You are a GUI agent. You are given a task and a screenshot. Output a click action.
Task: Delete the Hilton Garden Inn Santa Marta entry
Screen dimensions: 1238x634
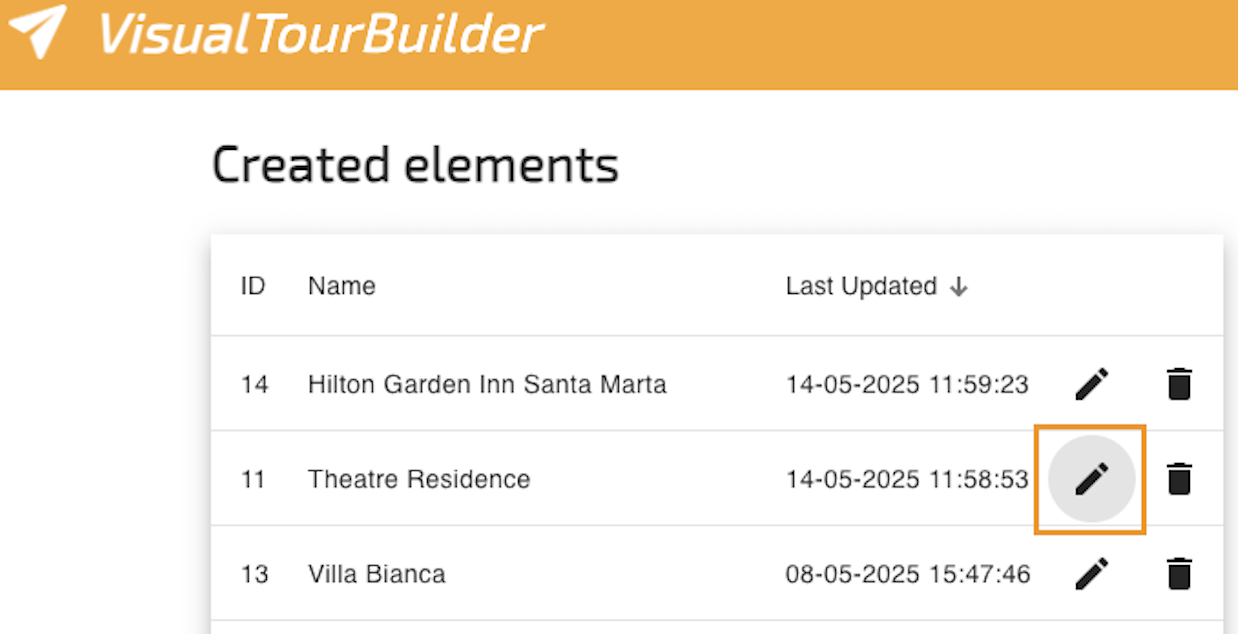click(1180, 384)
